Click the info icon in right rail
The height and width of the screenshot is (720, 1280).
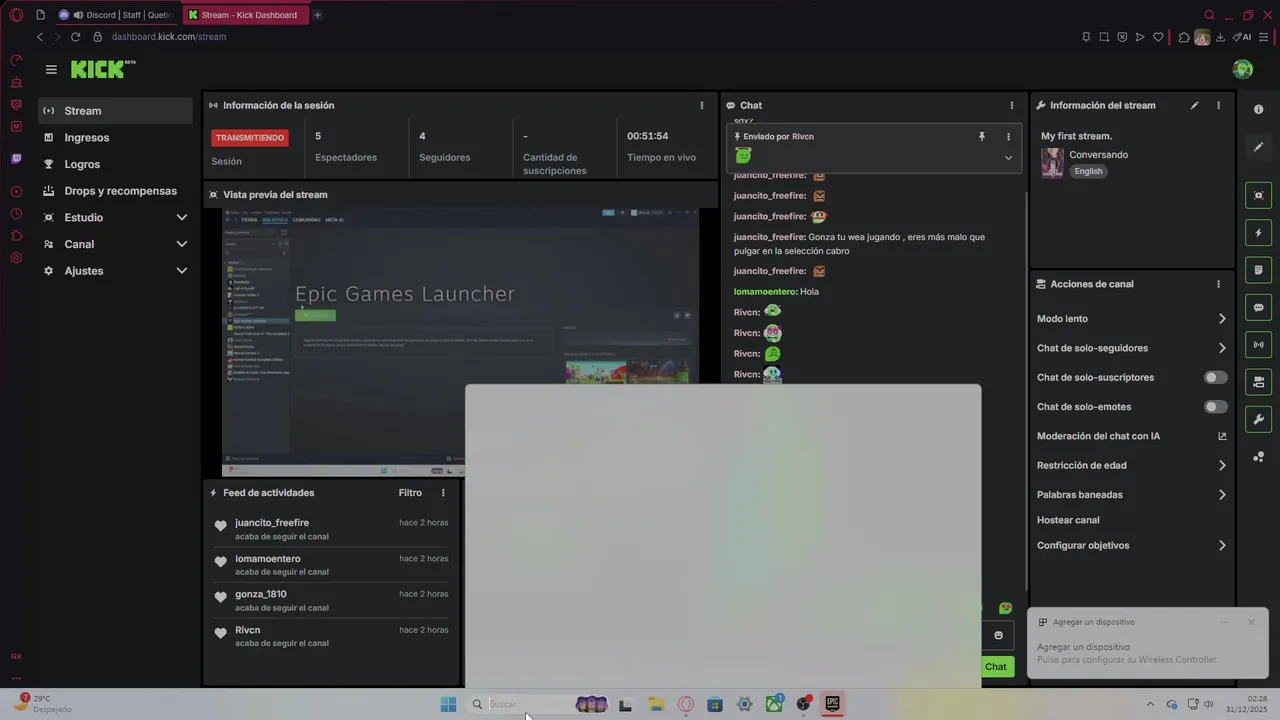[x=1258, y=109]
